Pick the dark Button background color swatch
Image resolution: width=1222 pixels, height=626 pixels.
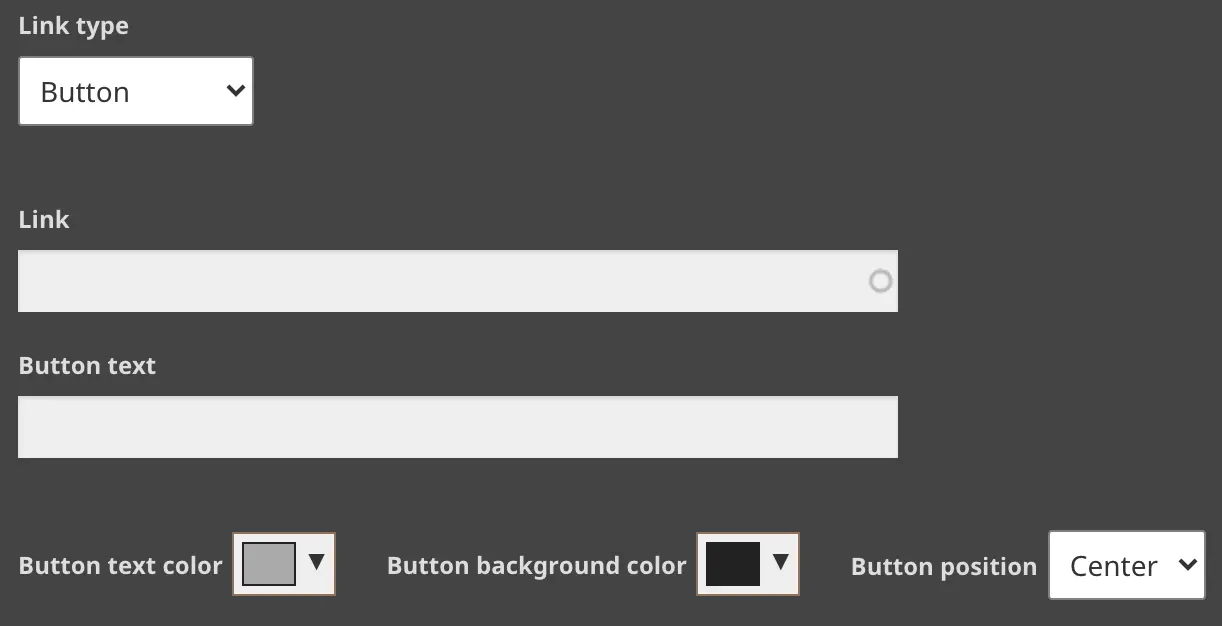click(x=733, y=563)
